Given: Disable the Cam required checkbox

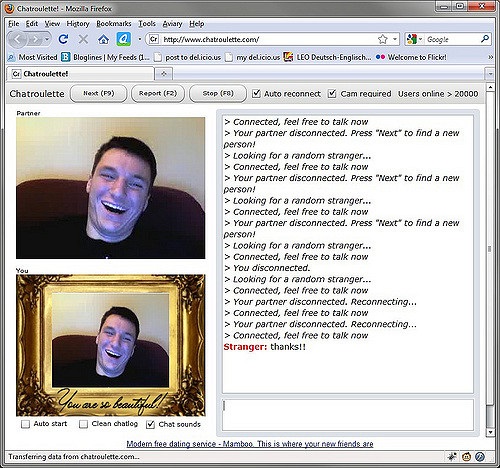Looking at the screenshot, I should coord(332,94).
